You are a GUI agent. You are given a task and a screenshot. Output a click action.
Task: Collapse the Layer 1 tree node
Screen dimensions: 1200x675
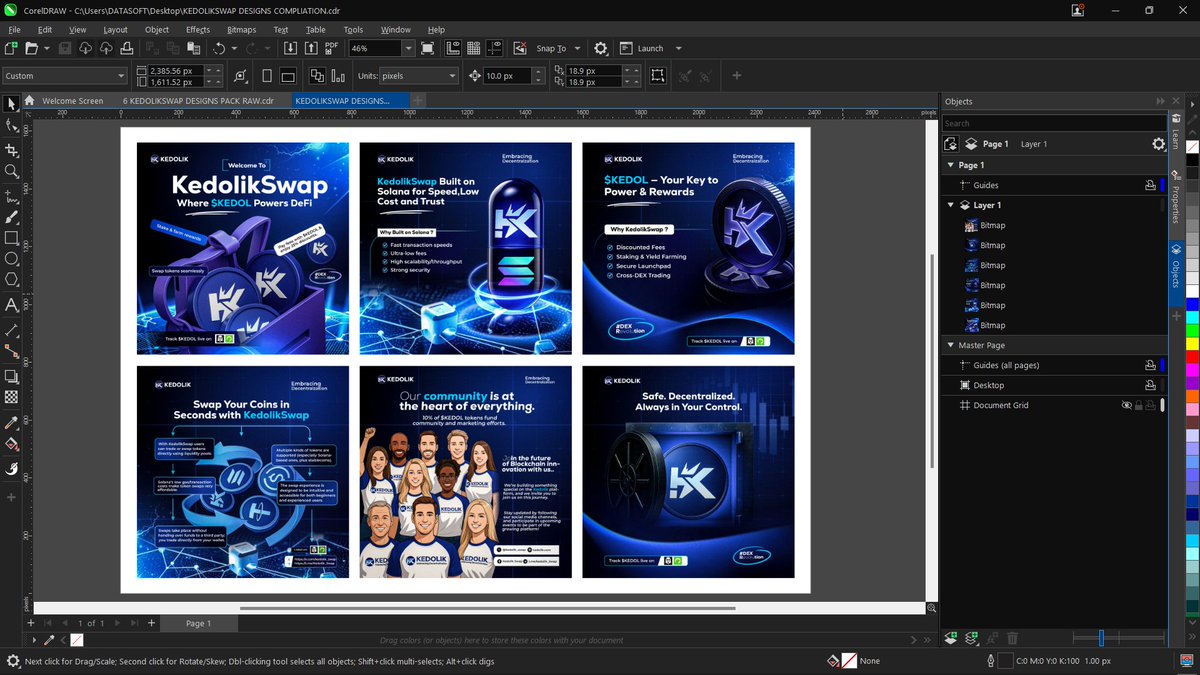(x=950, y=205)
